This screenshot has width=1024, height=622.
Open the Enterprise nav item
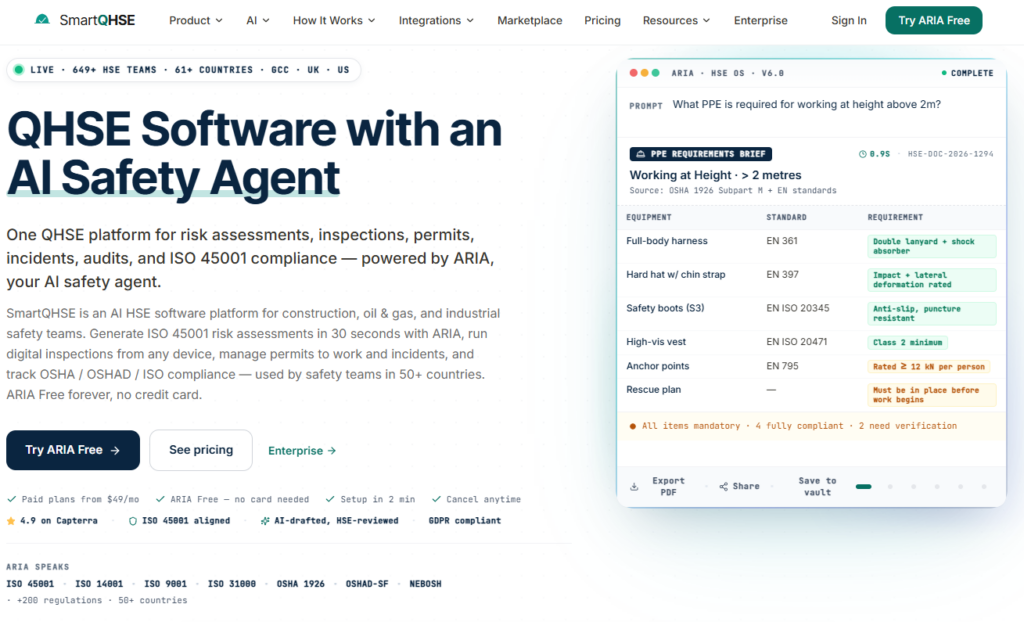pyautogui.click(x=760, y=20)
